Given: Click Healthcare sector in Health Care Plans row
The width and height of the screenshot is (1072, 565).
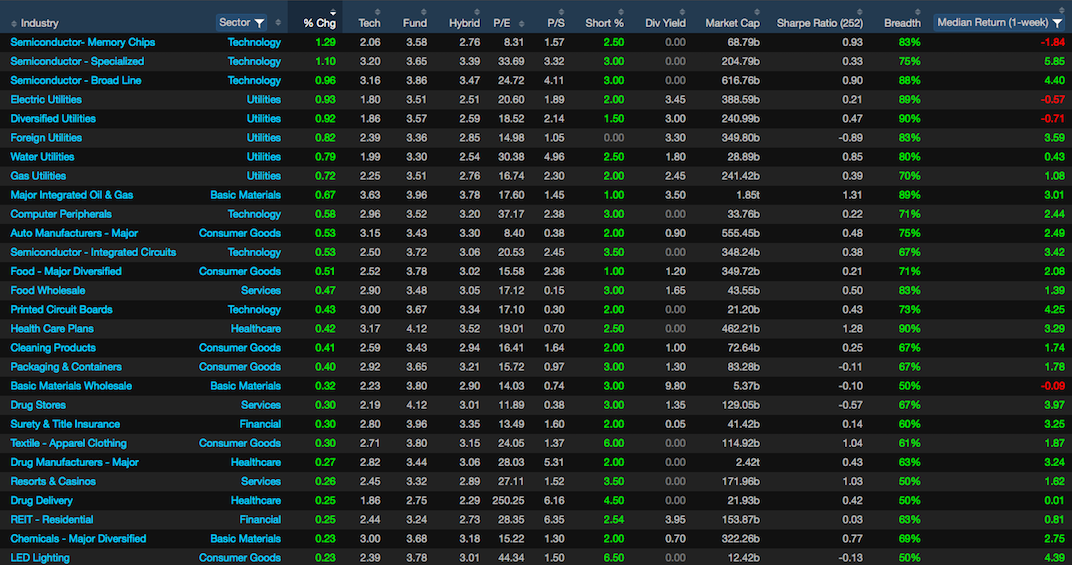Looking at the screenshot, I should (256, 330).
